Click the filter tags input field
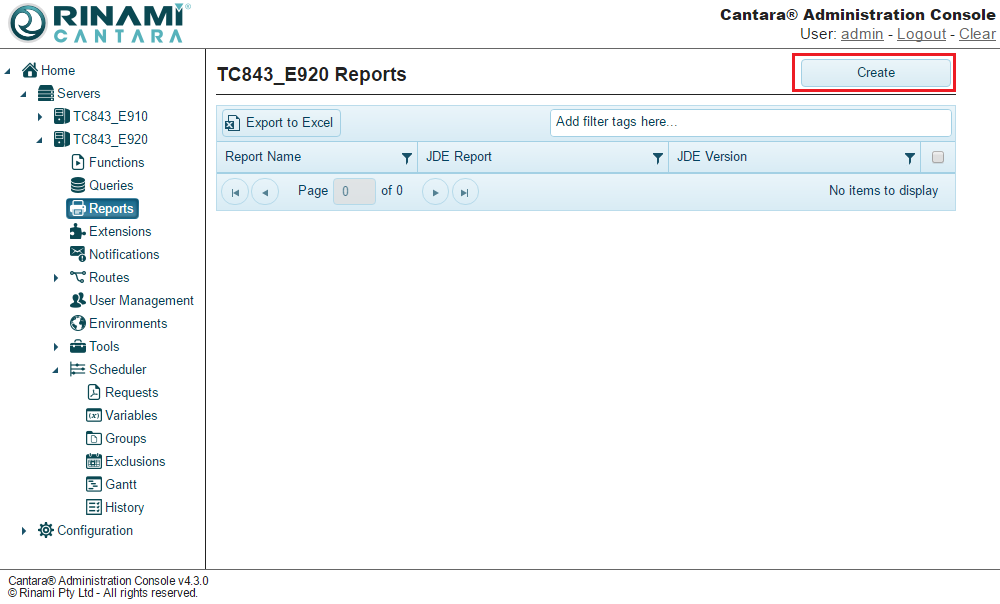 [x=750, y=122]
